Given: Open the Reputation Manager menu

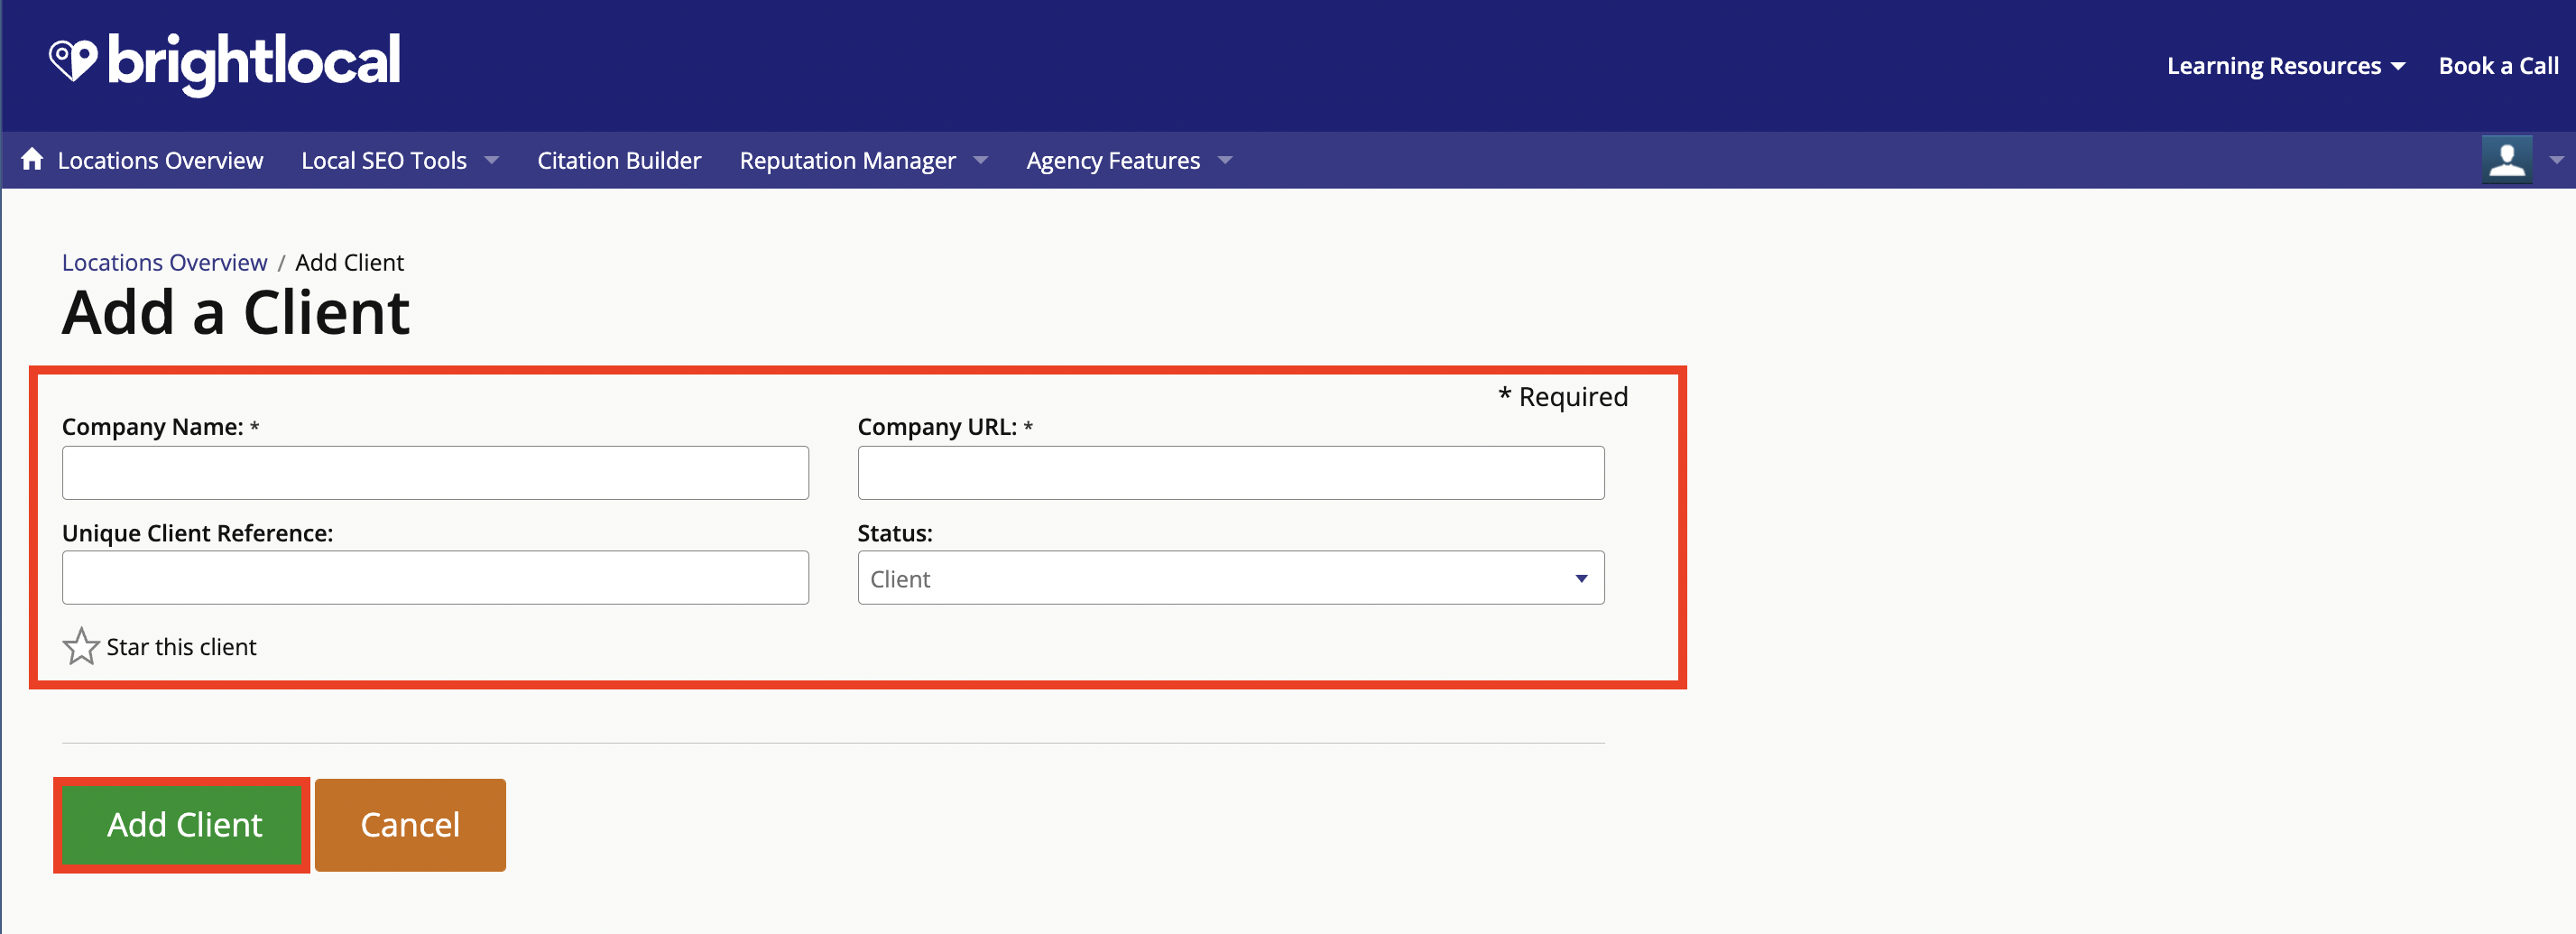Looking at the screenshot, I should tap(847, 160).
